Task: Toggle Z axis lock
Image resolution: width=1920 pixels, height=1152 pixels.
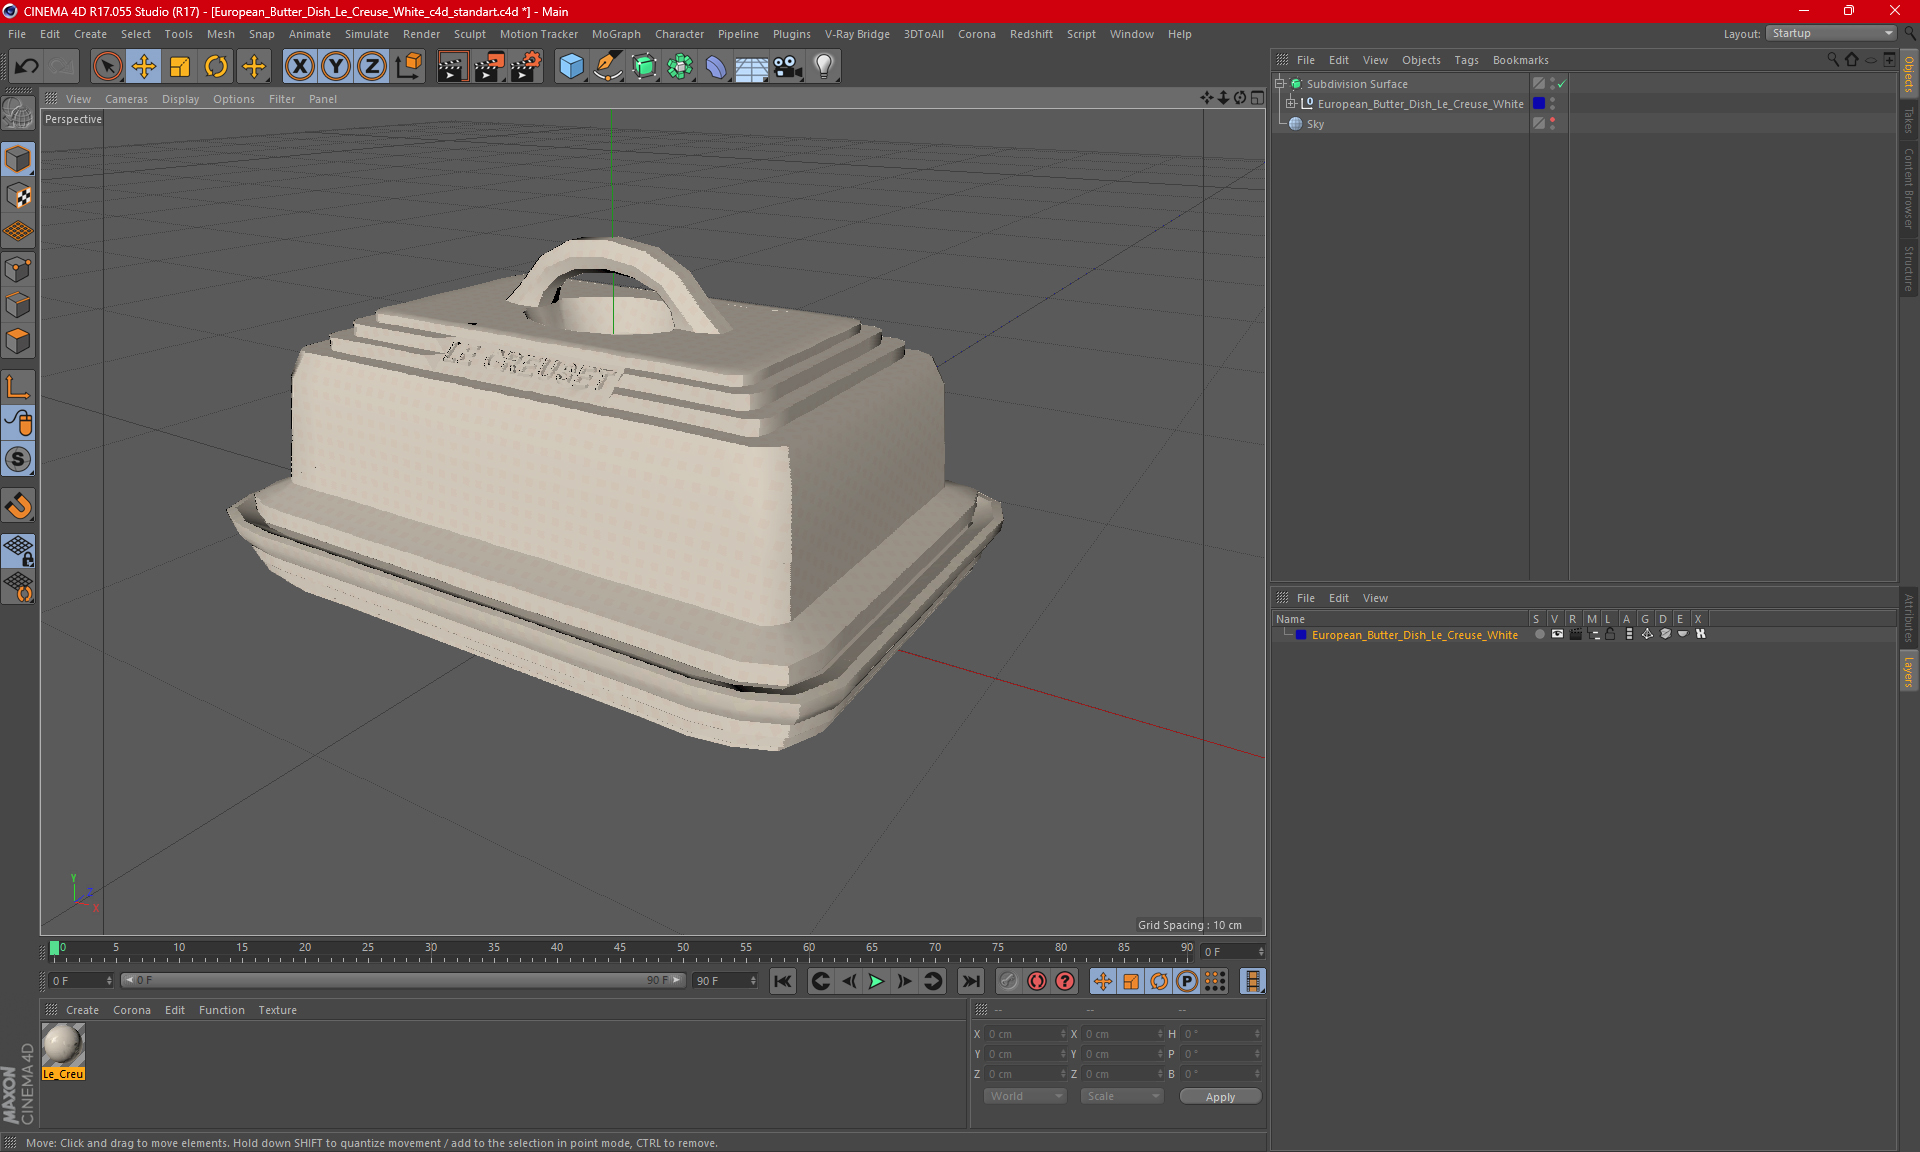Action: (372, 67)
